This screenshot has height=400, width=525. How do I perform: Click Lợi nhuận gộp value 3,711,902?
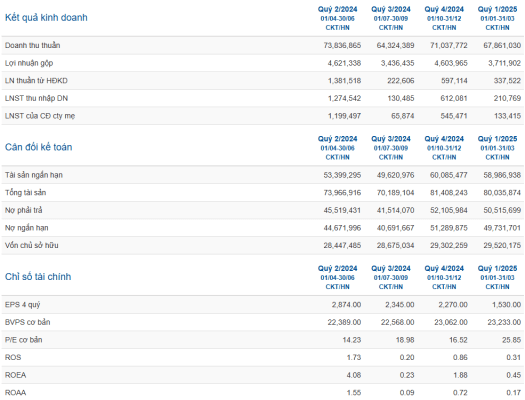click(504, 63)
